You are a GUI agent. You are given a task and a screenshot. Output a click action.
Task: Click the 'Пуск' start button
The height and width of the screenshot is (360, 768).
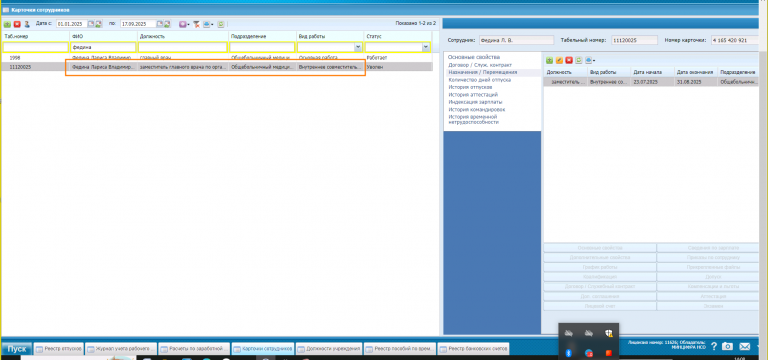point(17,349)
